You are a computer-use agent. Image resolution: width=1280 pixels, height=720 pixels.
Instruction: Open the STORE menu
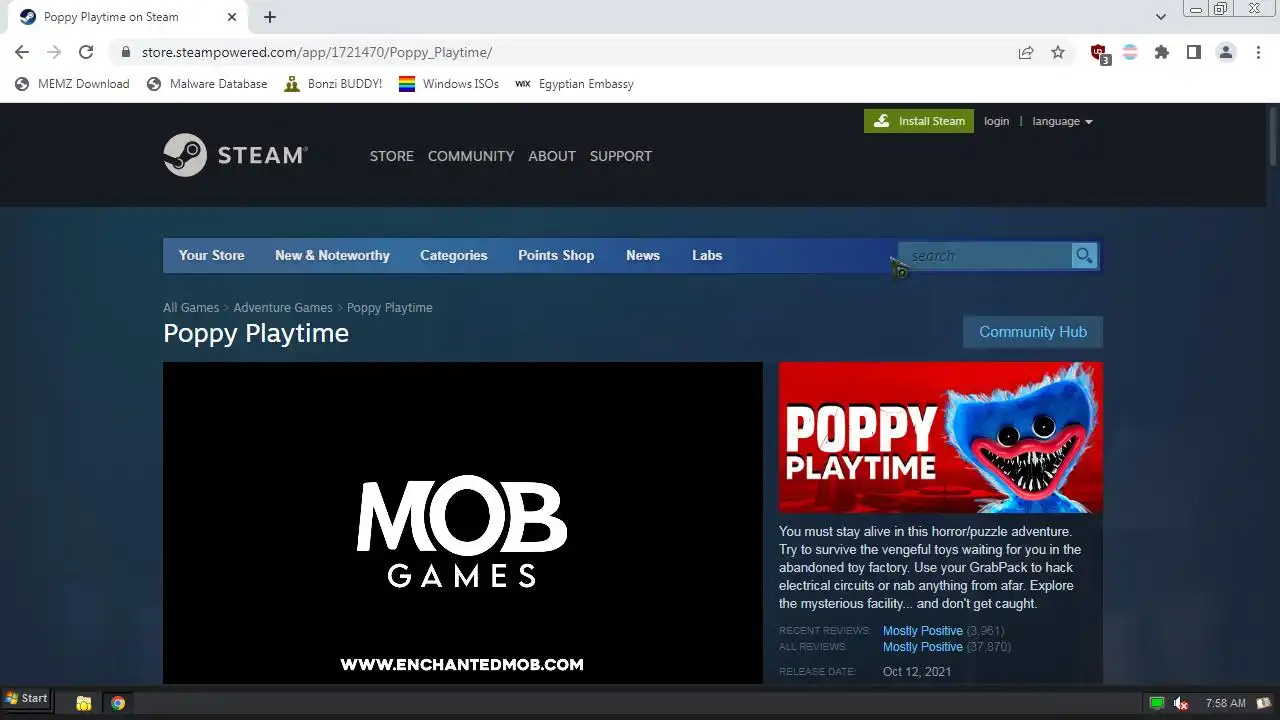click(x=392, y=156)
